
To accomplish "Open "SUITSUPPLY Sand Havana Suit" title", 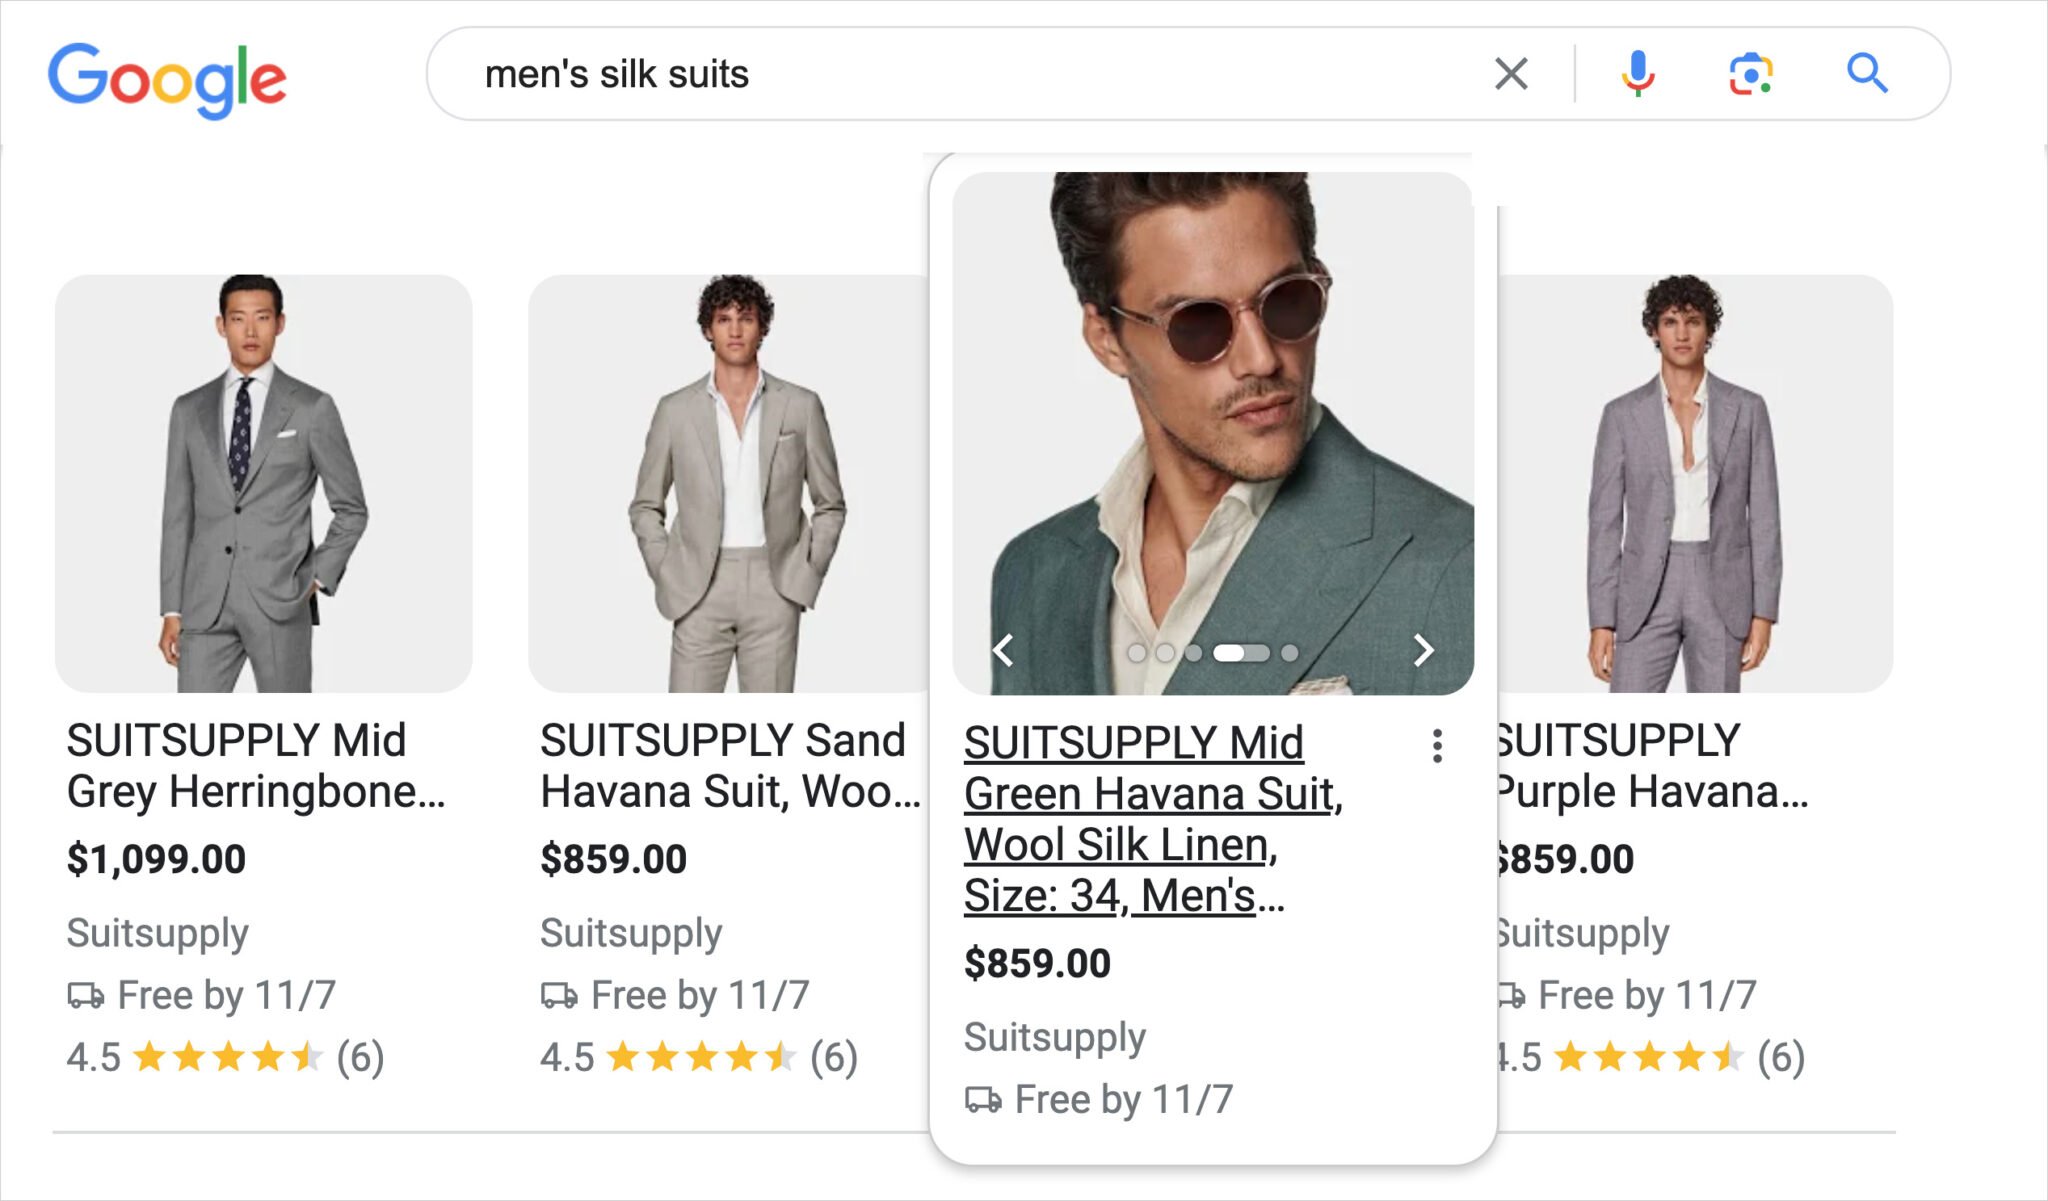I will [x=730, y=766].
